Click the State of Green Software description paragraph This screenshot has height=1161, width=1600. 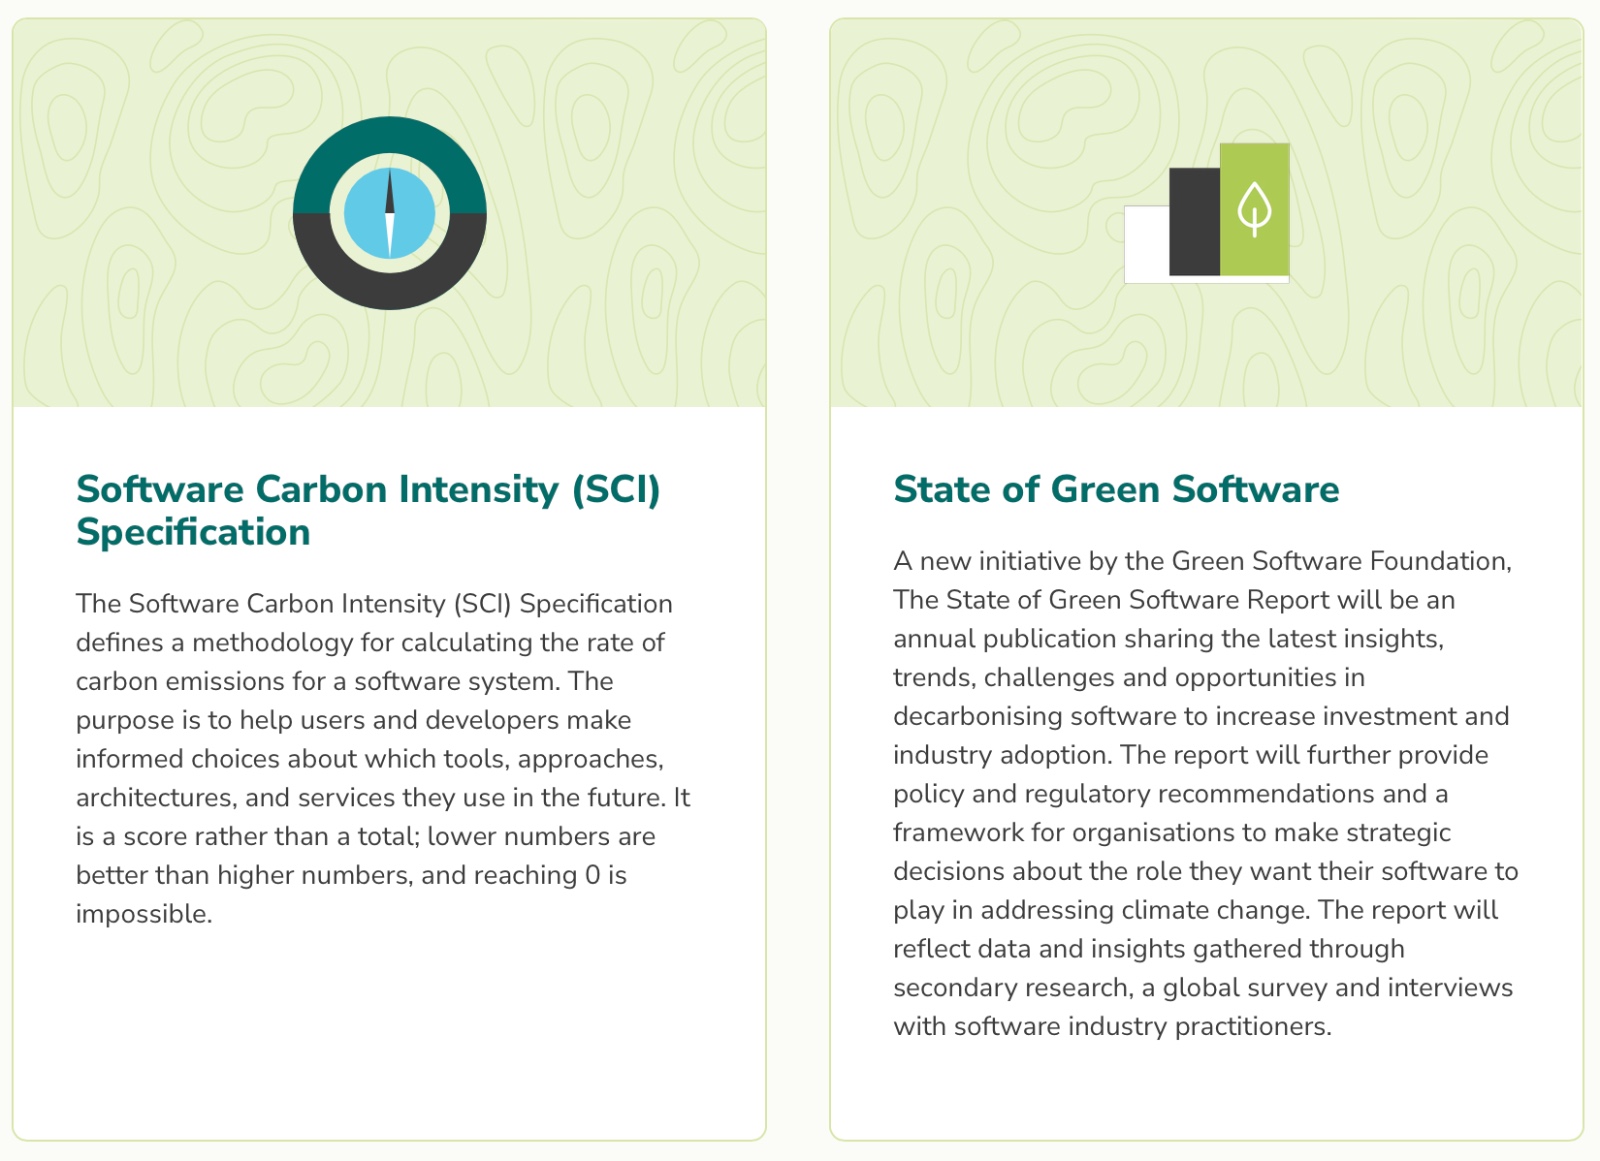[1206, 793]
